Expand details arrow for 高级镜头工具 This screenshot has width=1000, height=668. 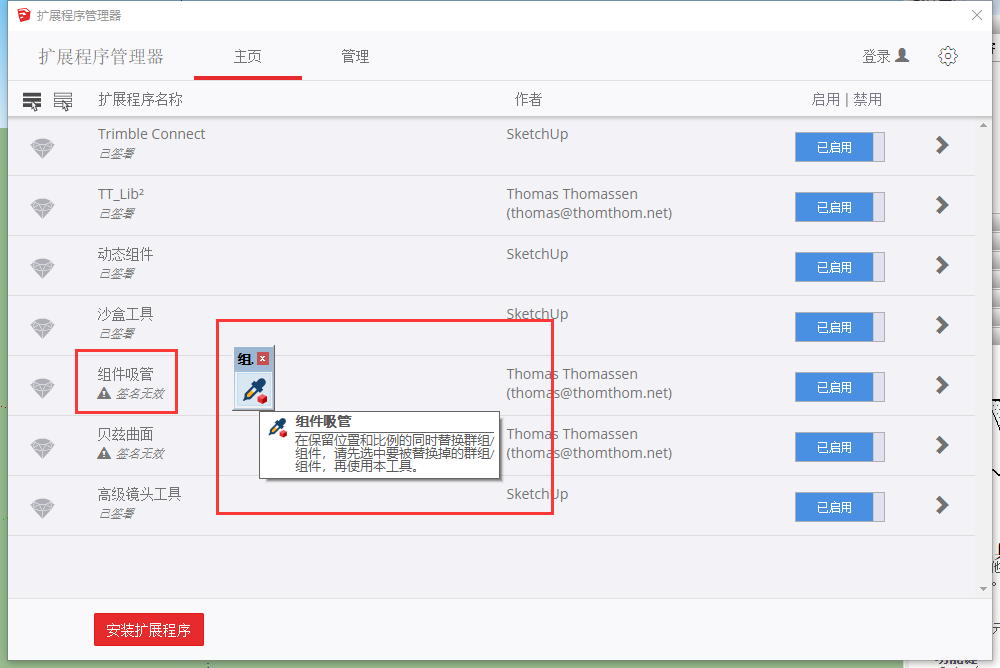pos(943,505)
